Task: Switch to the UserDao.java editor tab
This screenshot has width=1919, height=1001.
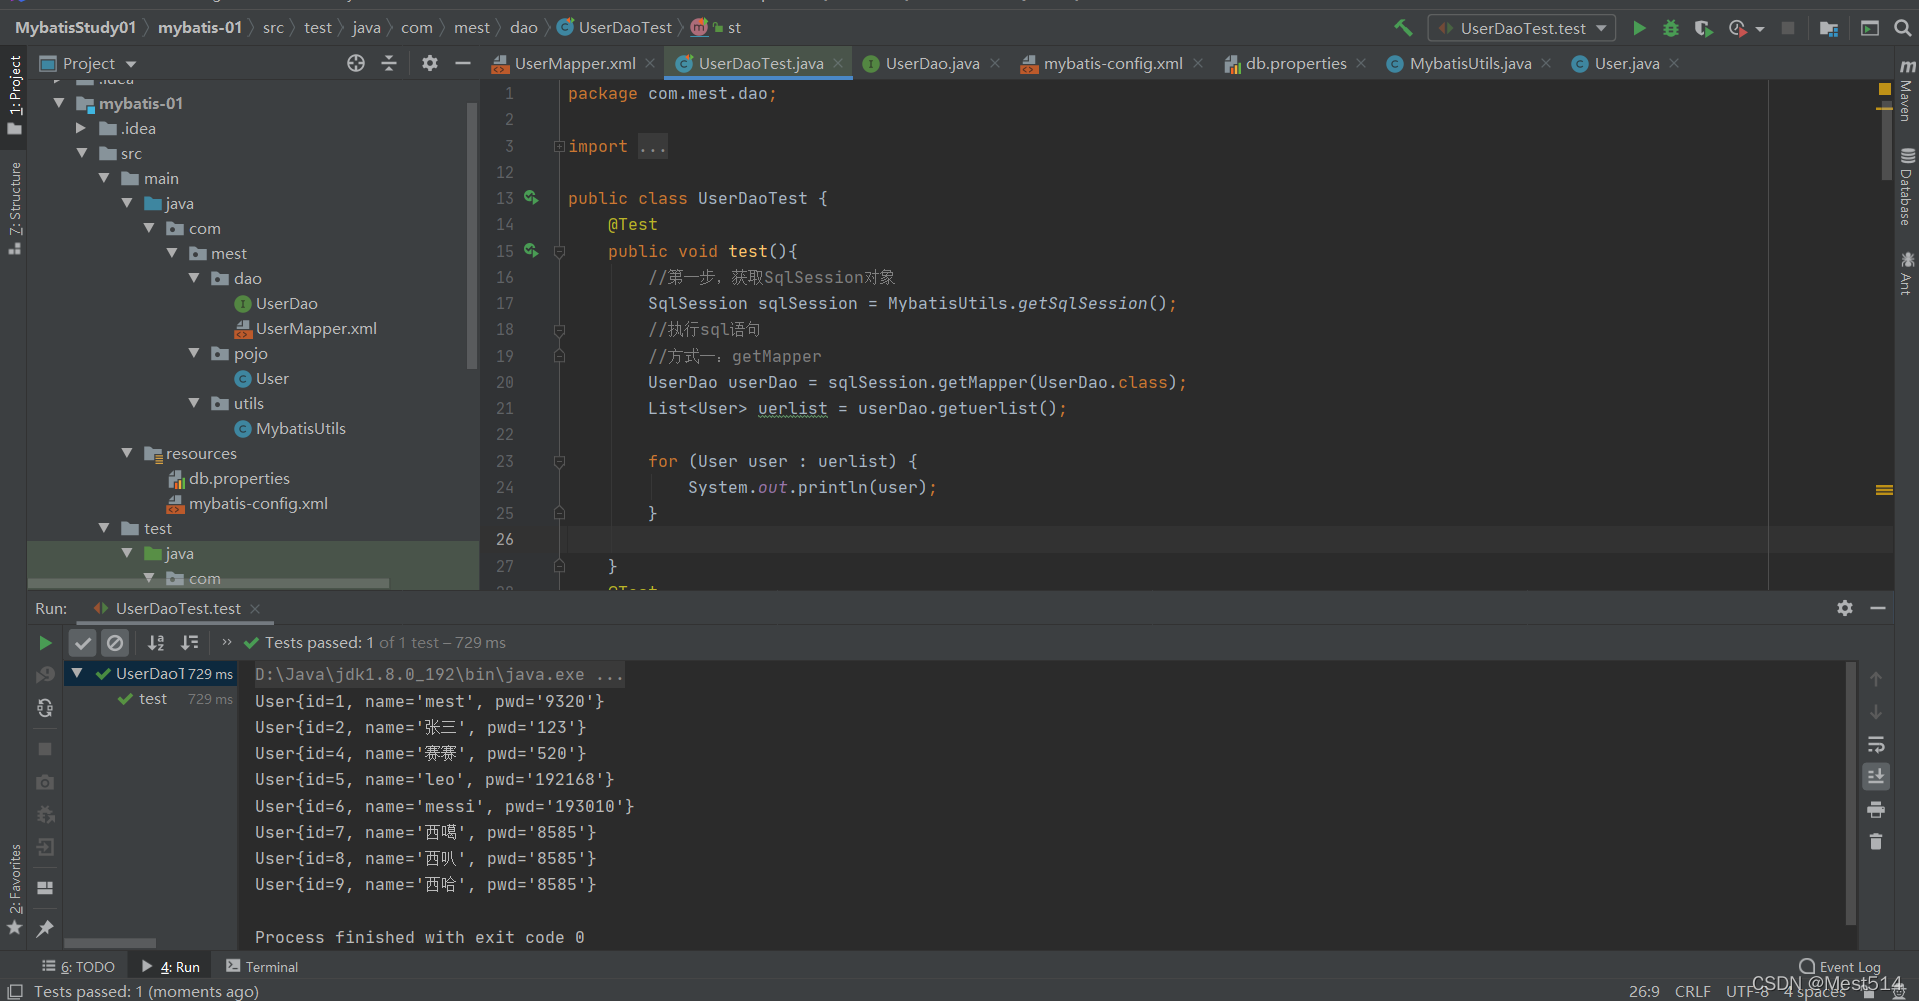Action: pos(931,63)
